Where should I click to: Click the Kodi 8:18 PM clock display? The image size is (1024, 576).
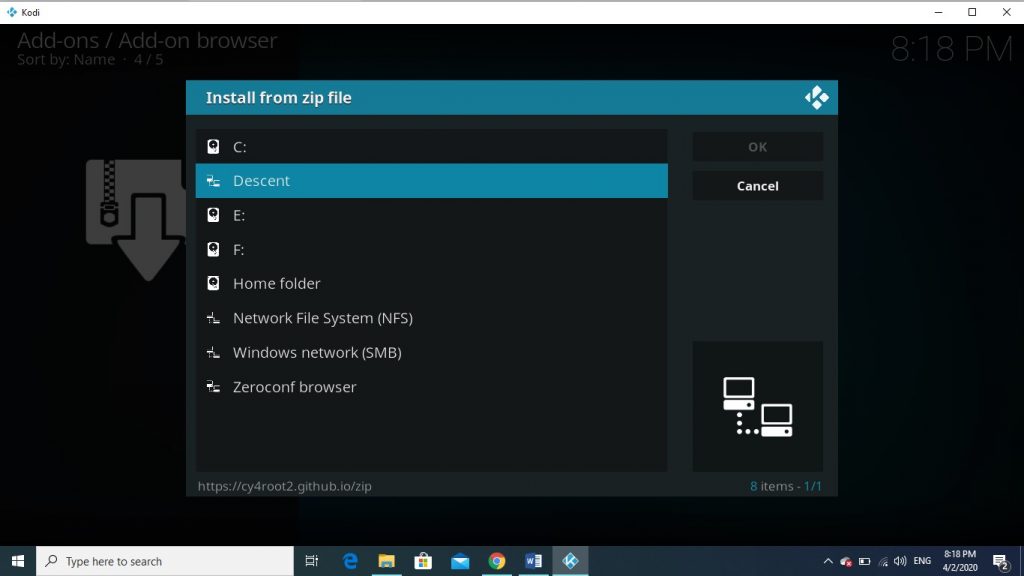(x=952, y=49)
